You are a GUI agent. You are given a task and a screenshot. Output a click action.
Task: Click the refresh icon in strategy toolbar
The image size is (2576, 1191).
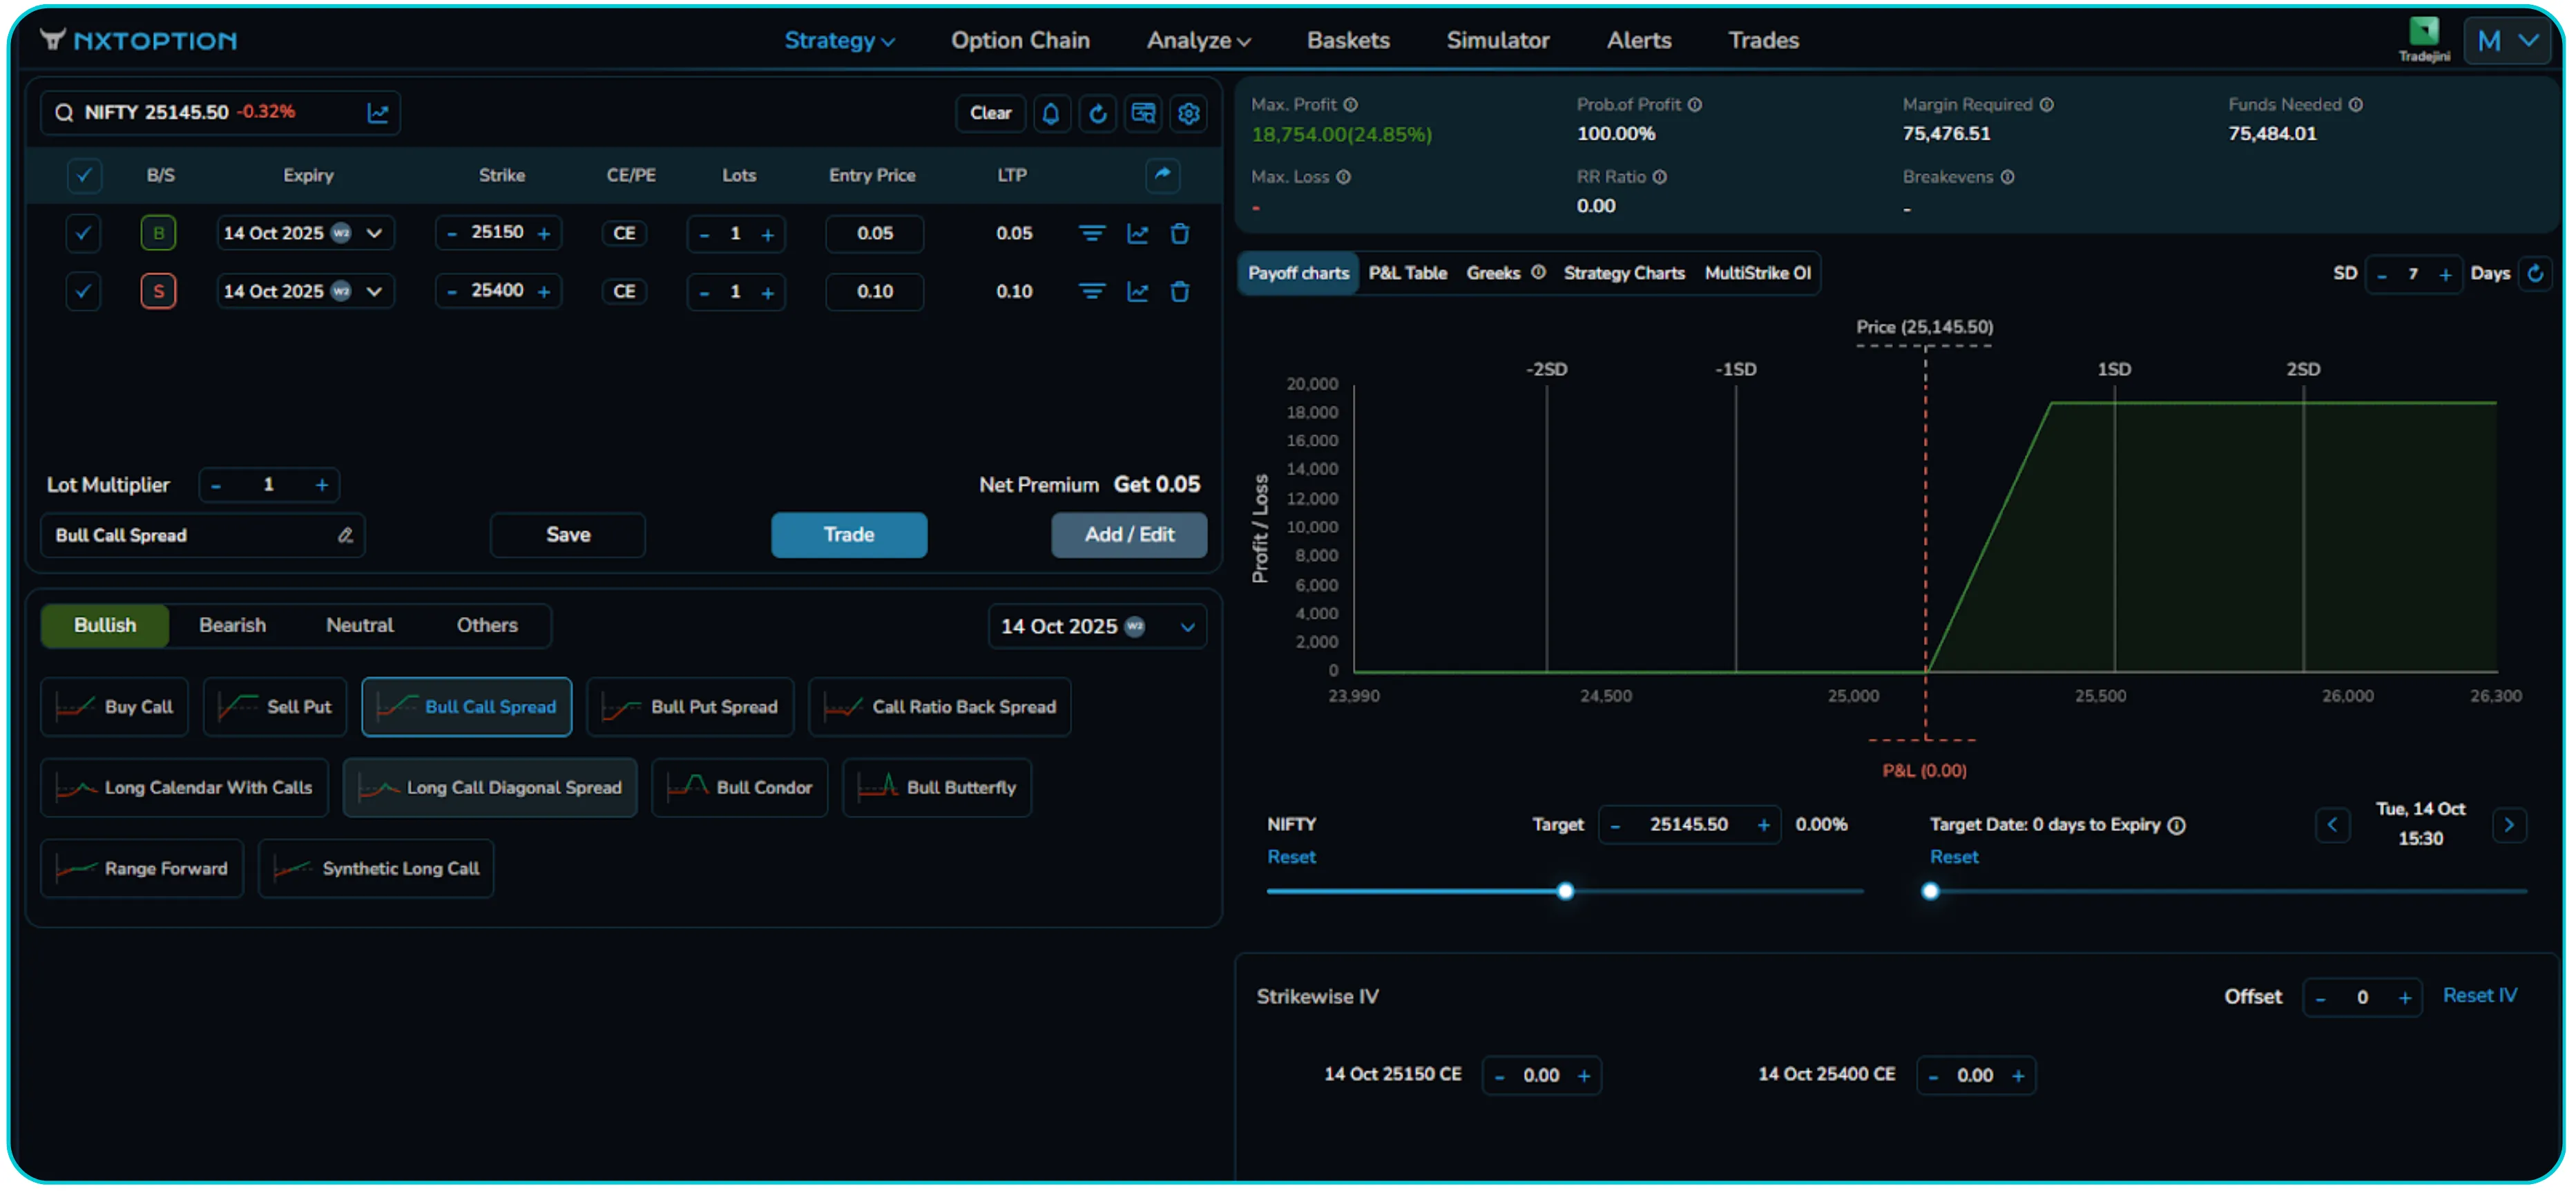[x=1097, y=113]
